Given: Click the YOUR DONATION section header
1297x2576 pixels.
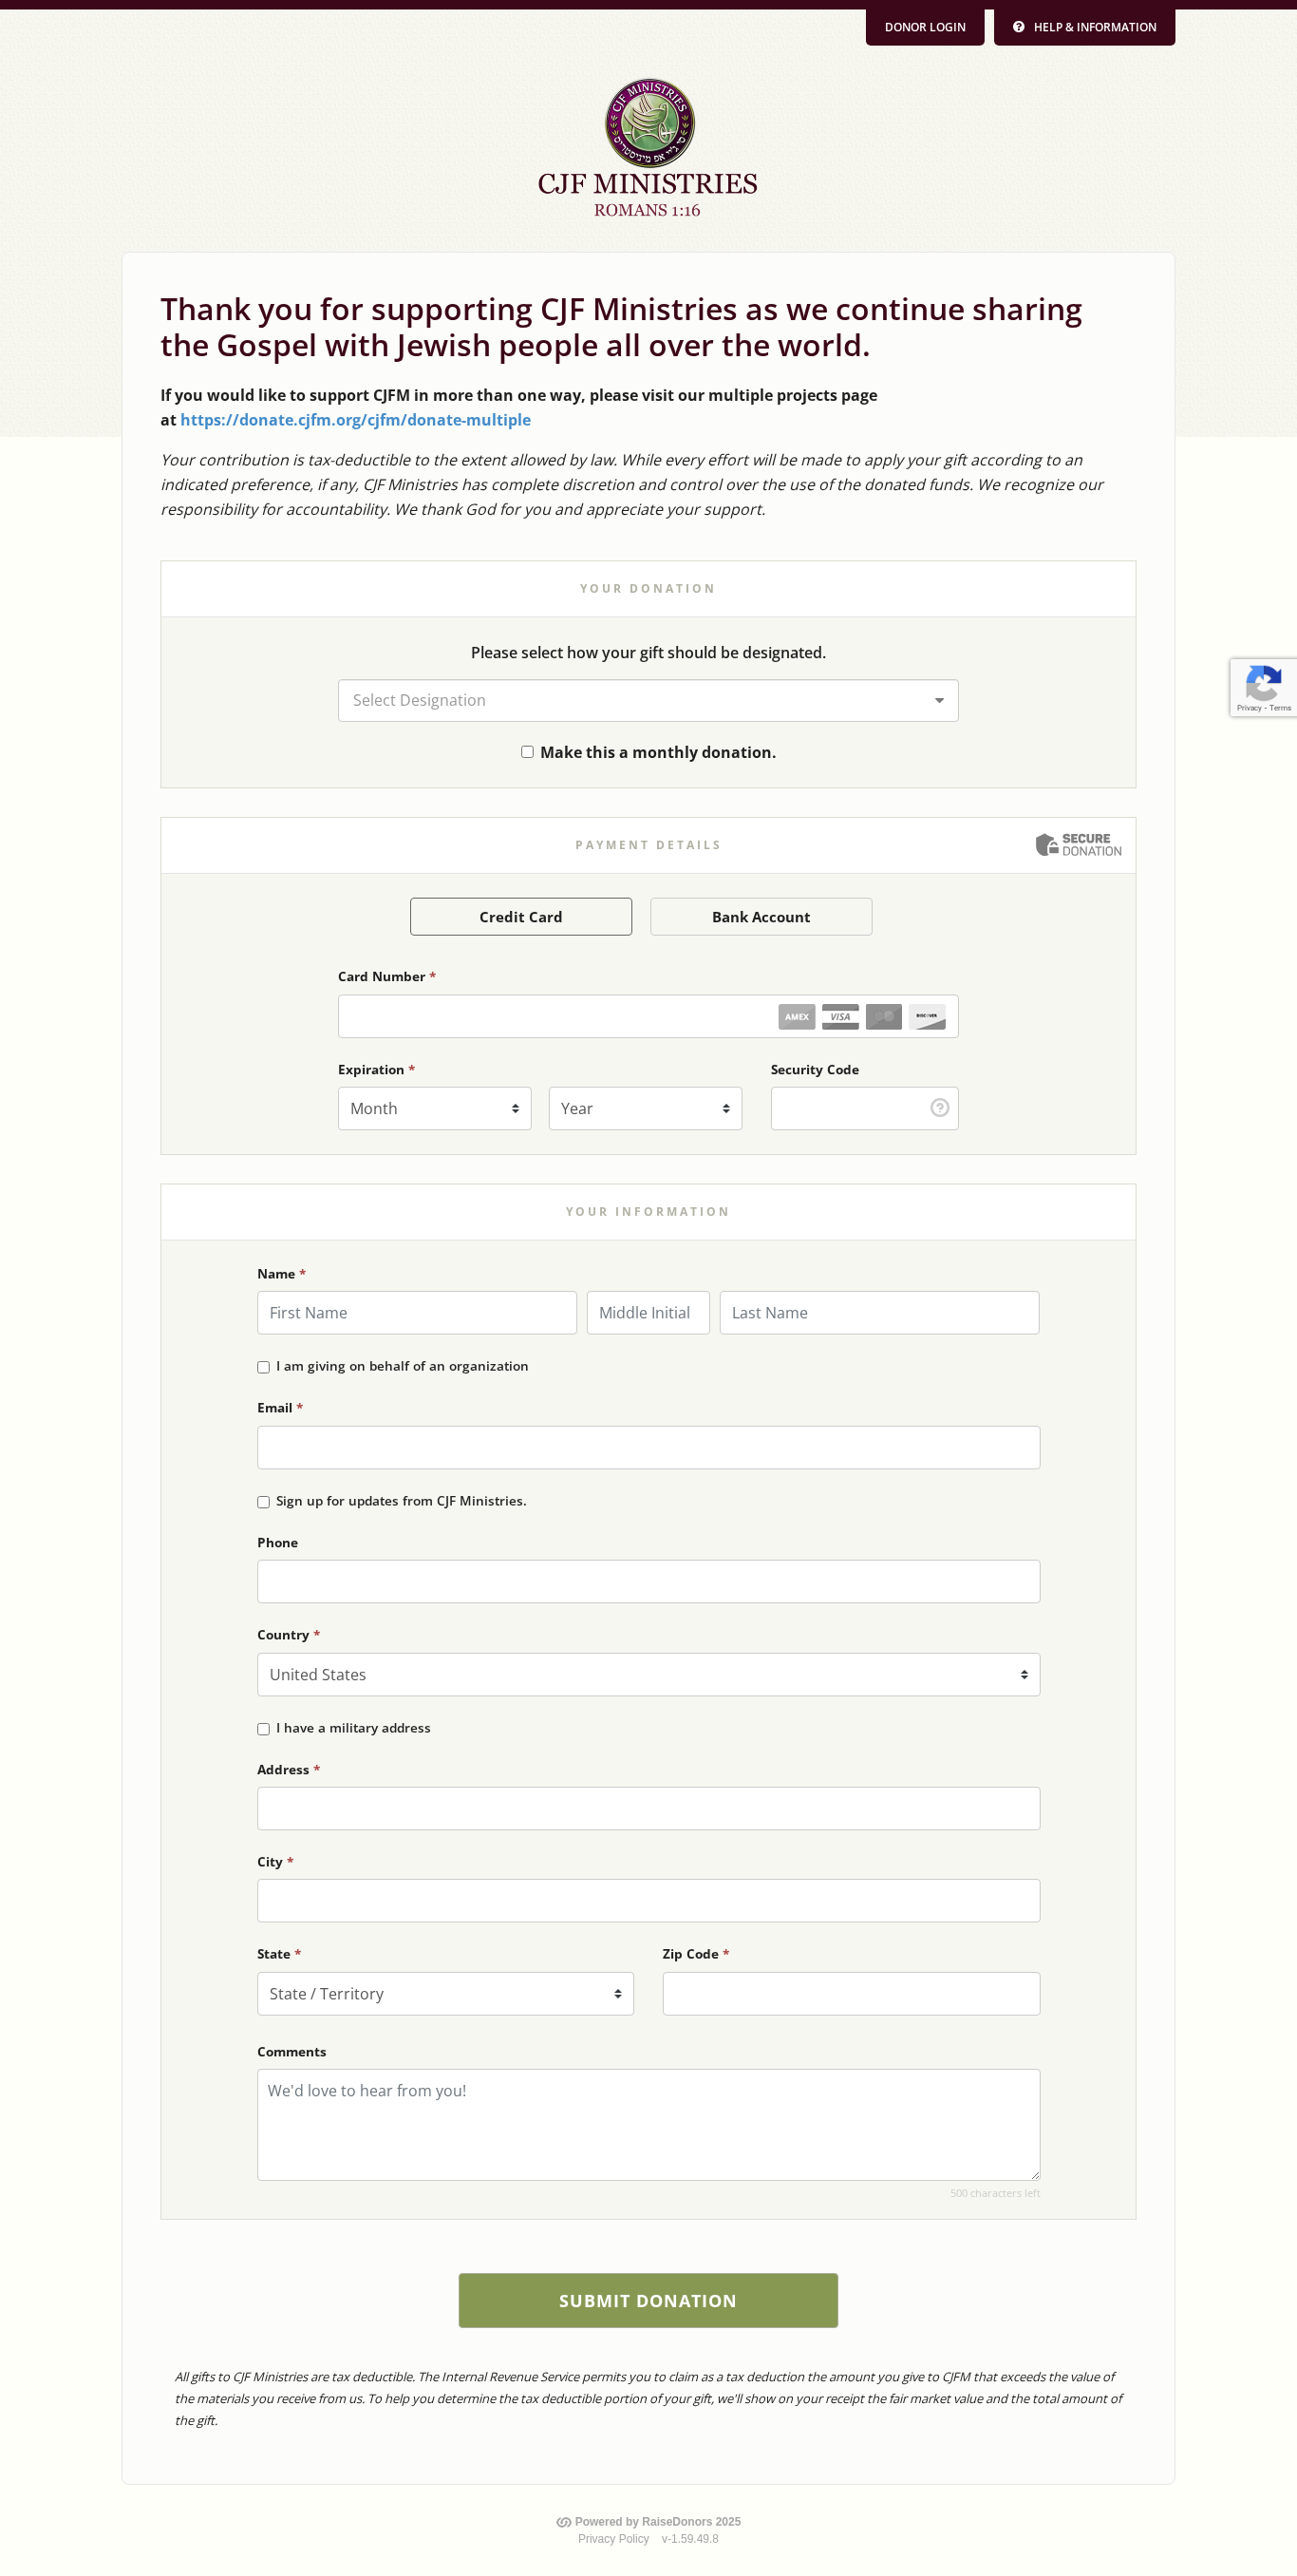Looking at the screenshot, I should [x=648, y=588].
